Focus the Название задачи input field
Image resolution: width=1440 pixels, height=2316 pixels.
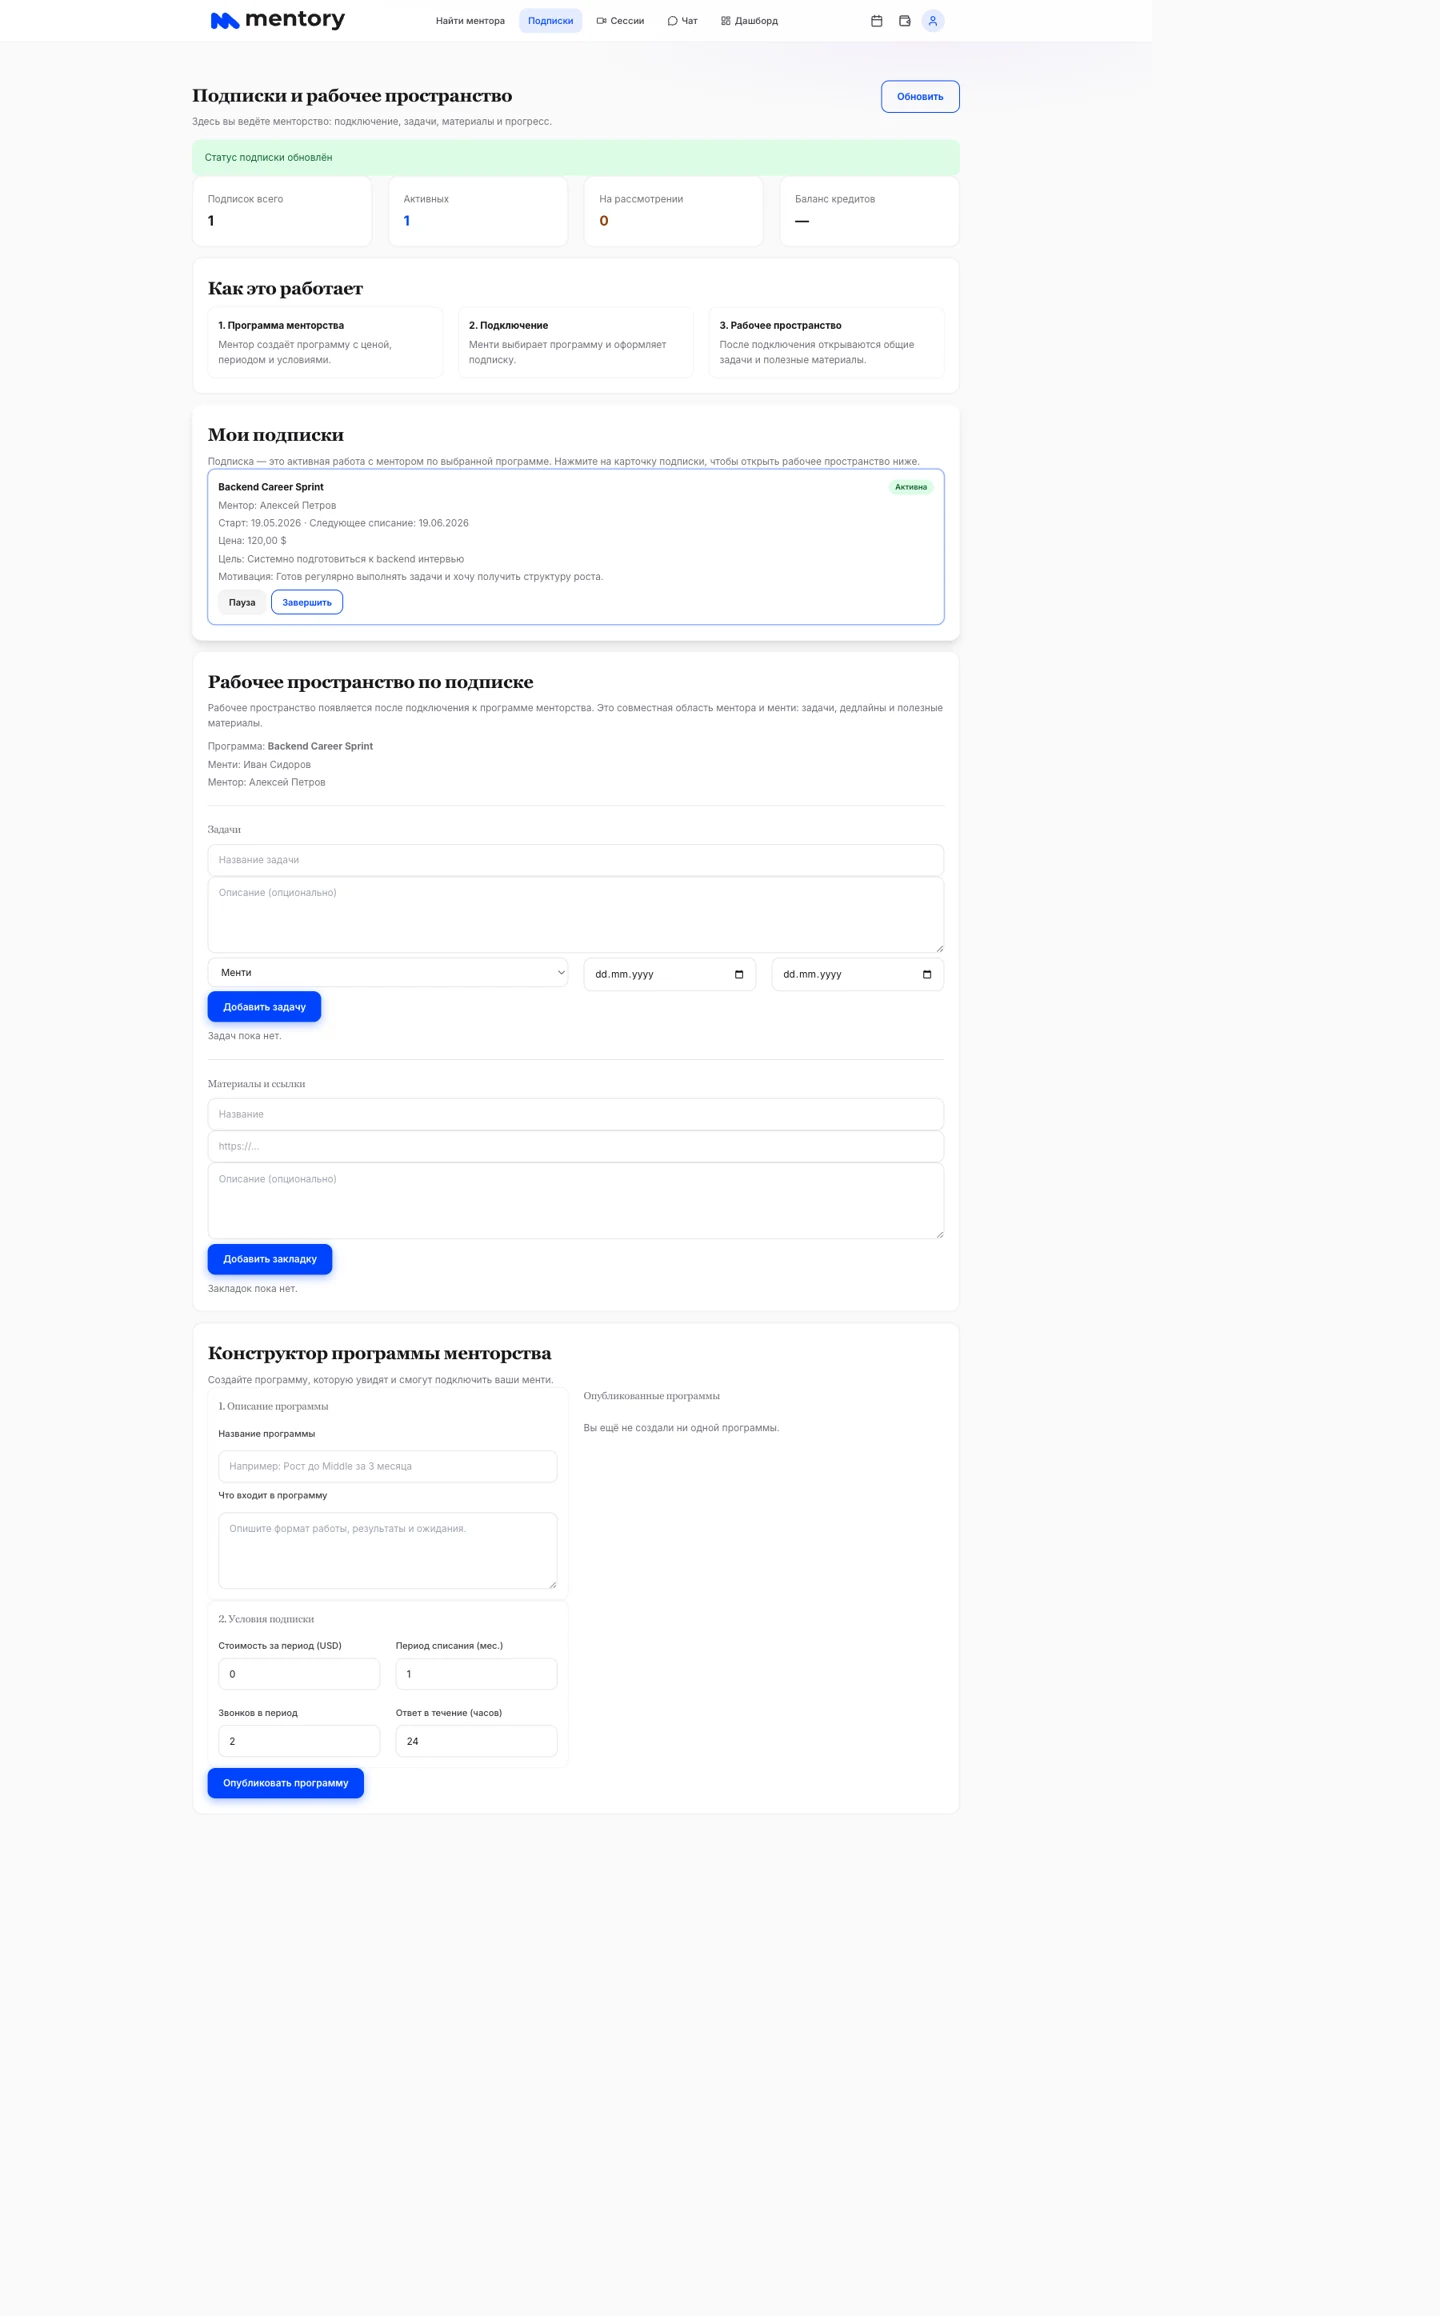click(576, 860)
